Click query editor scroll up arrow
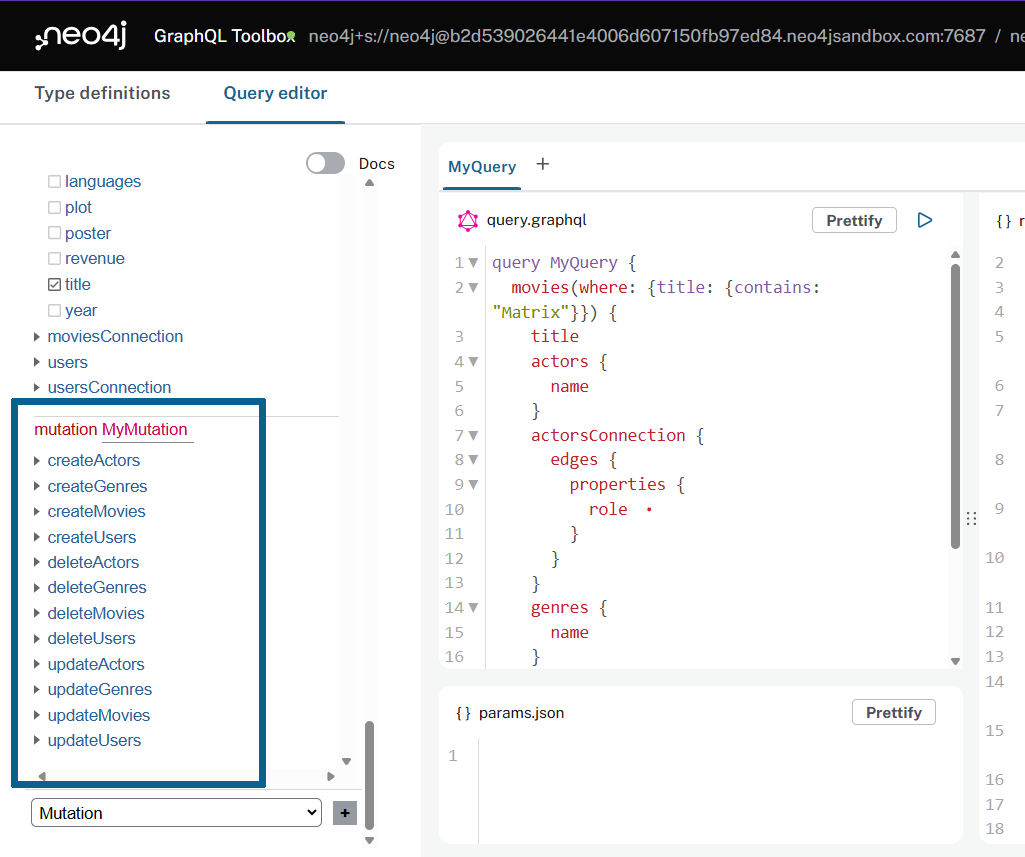Image resolution: width=1025 pixels, height=857 pixels. [x=955, y=254]
